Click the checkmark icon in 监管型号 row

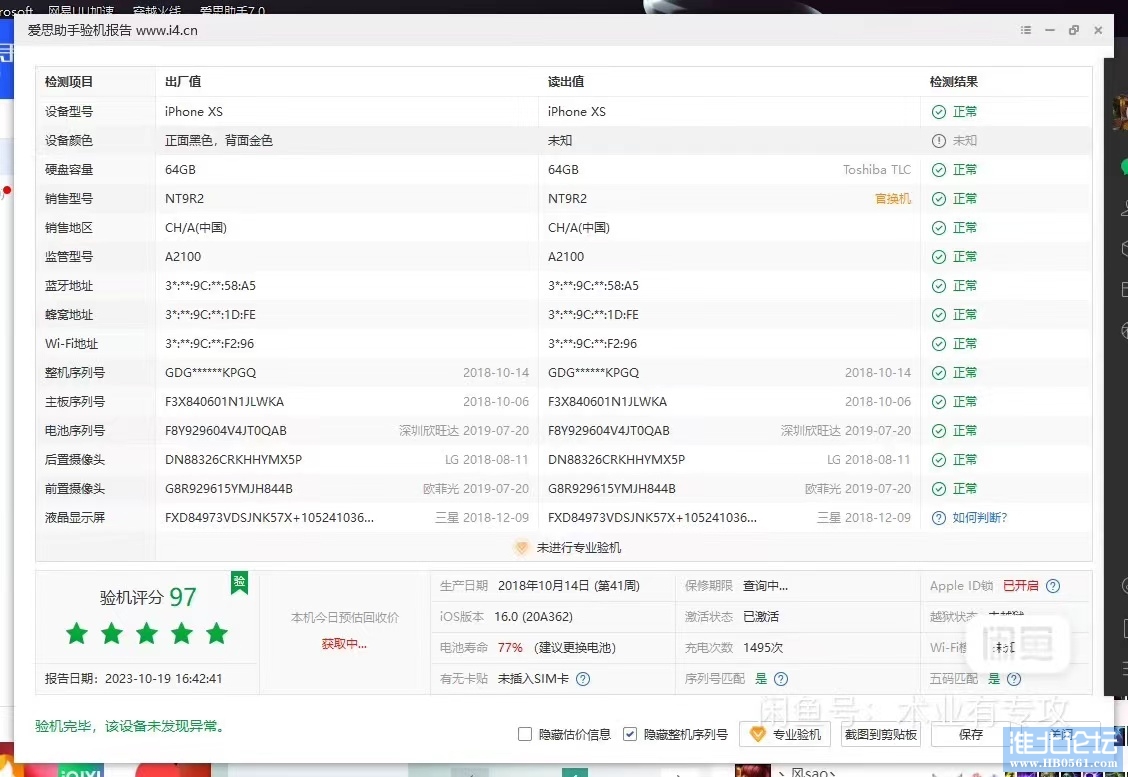[939, 257]
